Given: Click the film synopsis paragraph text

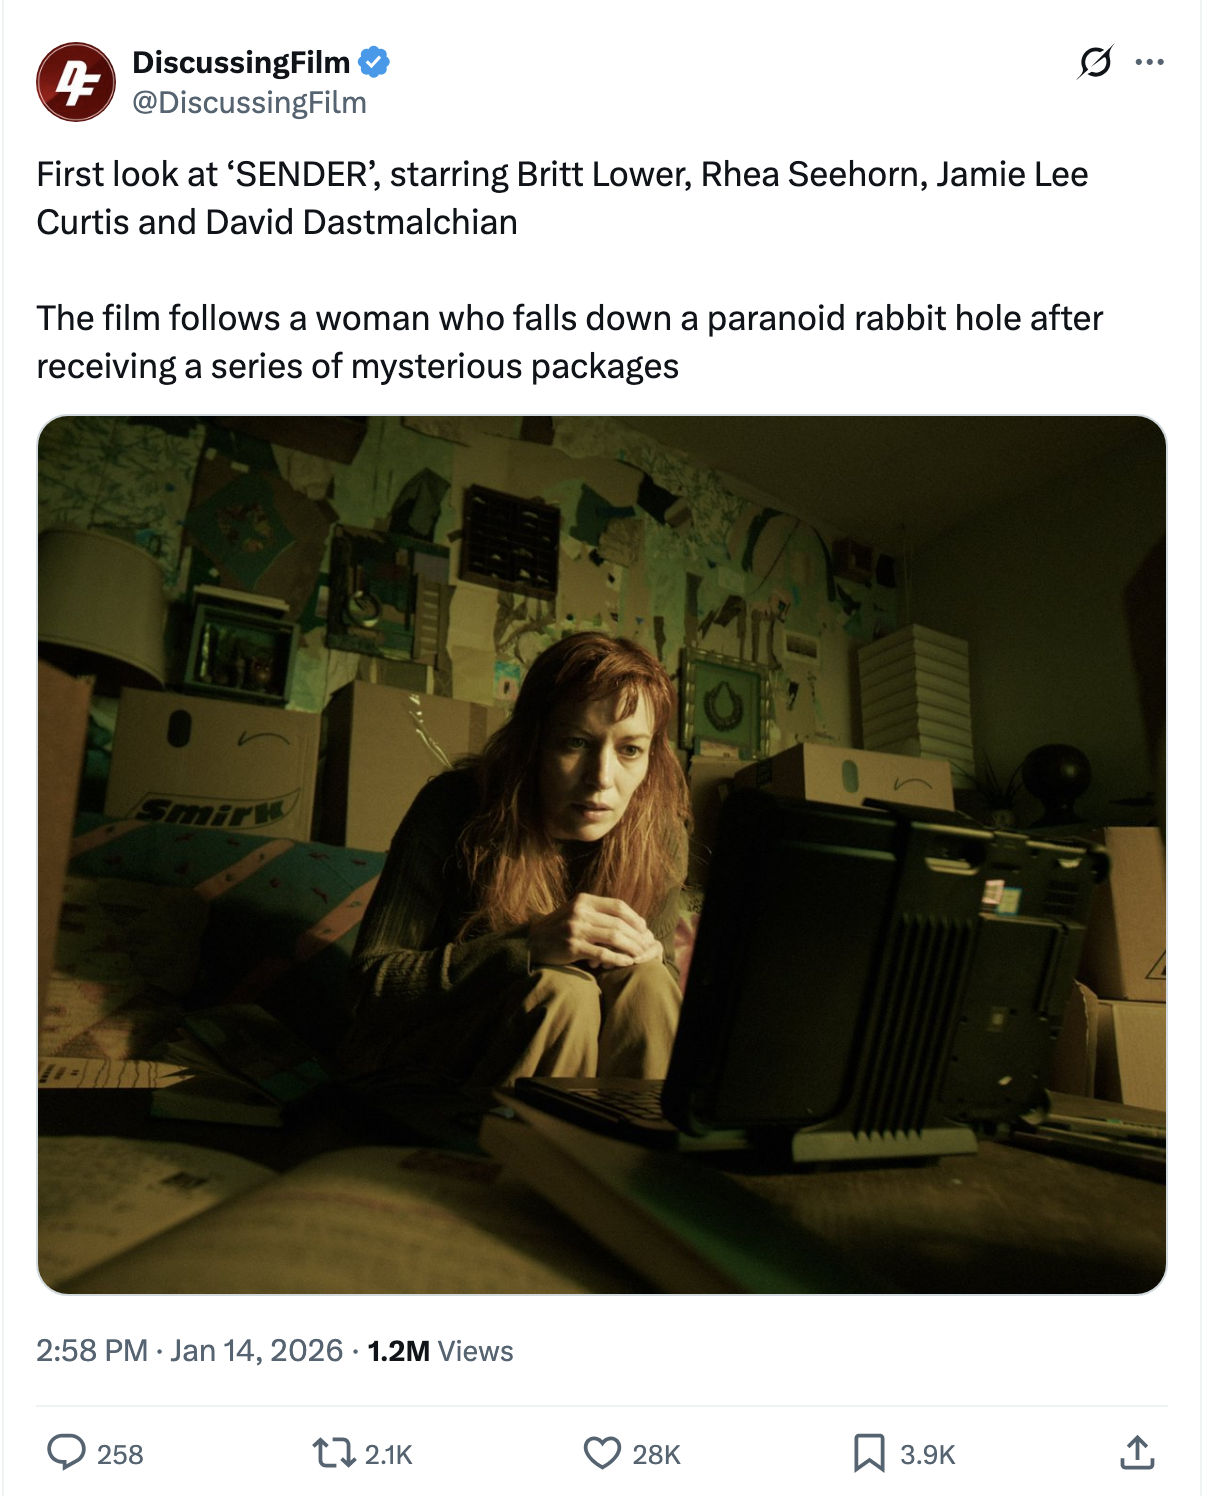Looking at the screenshot, I should pyautogui.click(x=570, y=342).
